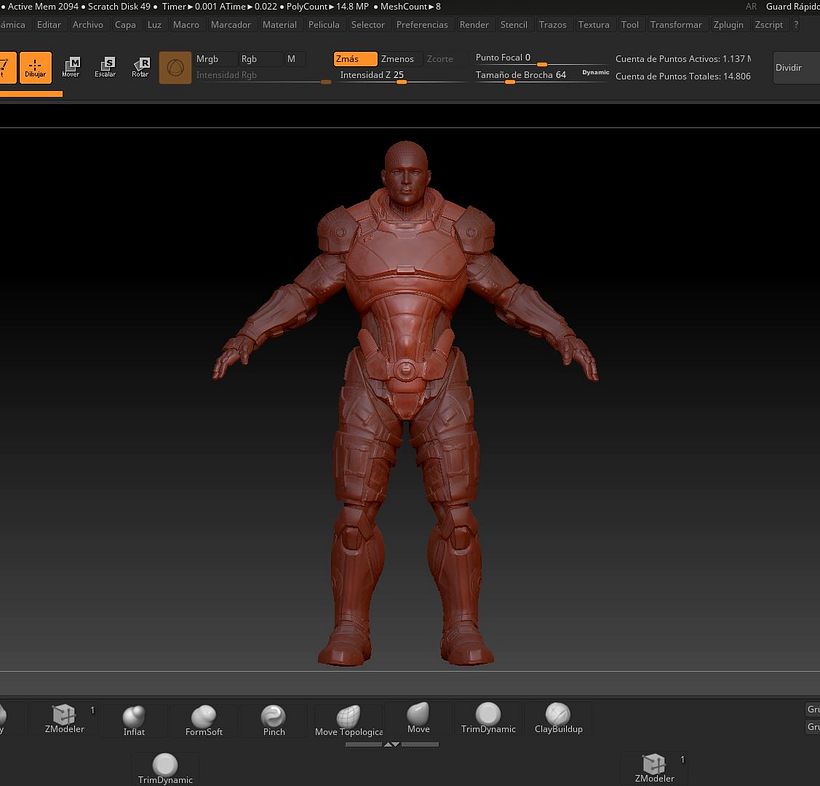The width and height of the screenshot is (820, 786).
Task: Select the Pinch brush
Action: [274, 721]
